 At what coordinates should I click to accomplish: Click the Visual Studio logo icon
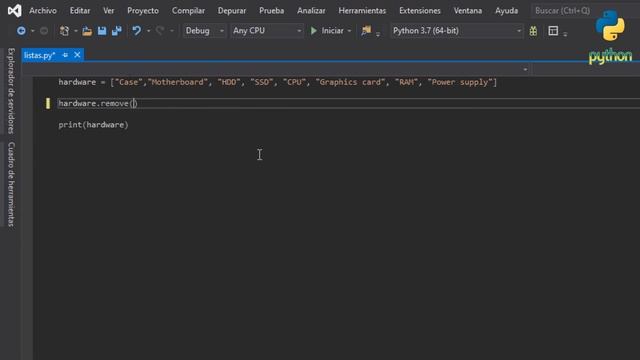14,10
